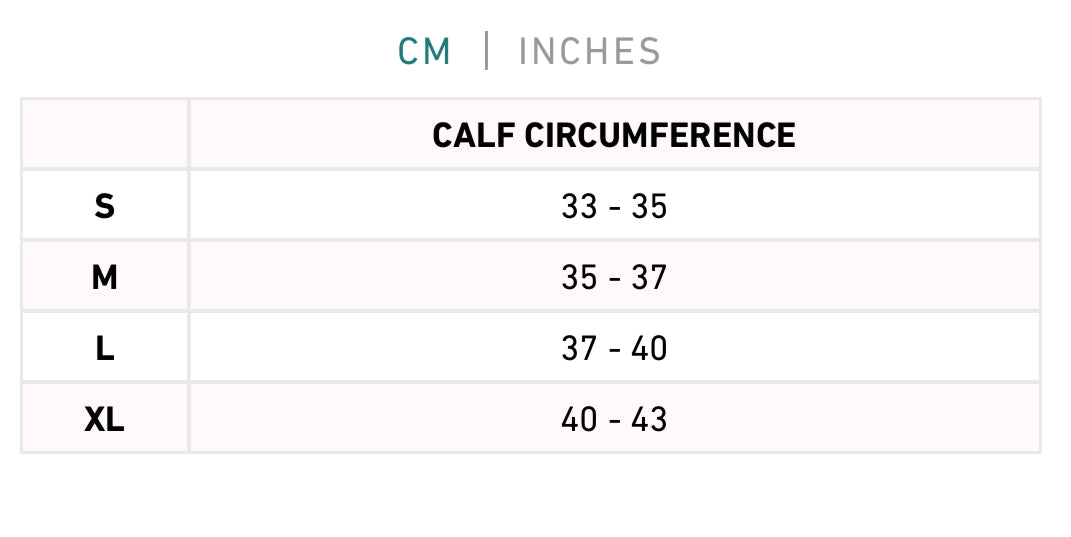The image size is (1071, 537).
Task: Click the 33 - 35 measurement cell
Action: [614, 206]
